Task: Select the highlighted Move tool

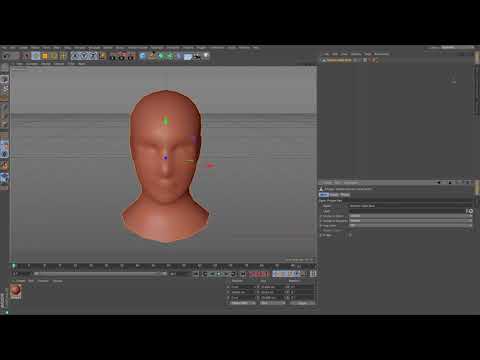Action: click(x=36, y=56)
